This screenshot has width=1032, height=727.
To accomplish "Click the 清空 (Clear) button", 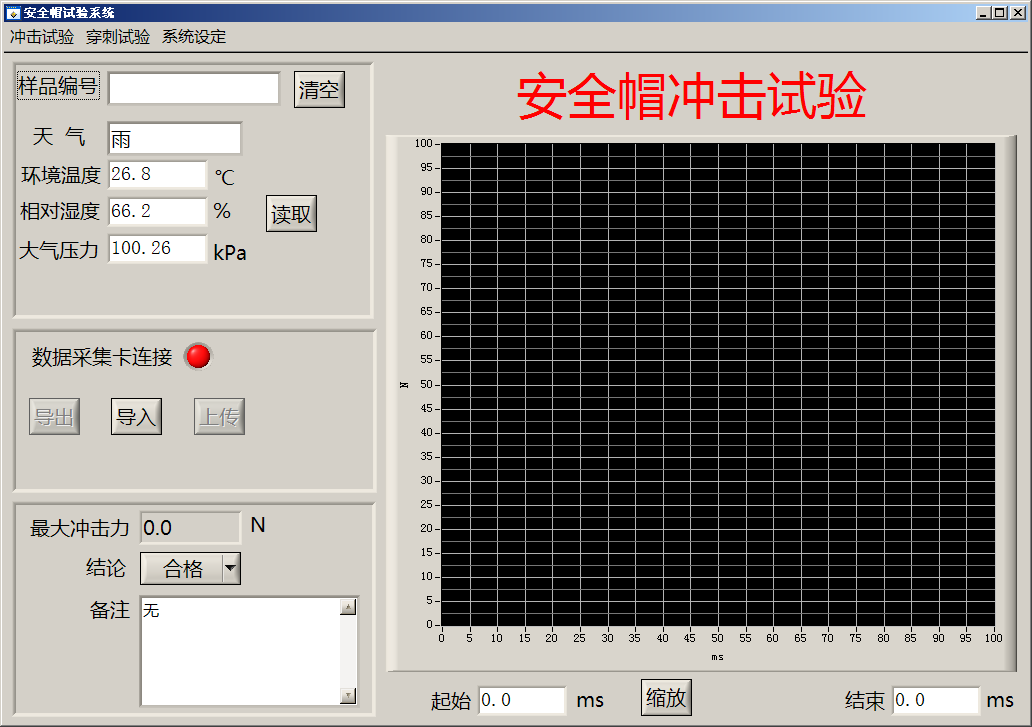I will pos(318,88).
